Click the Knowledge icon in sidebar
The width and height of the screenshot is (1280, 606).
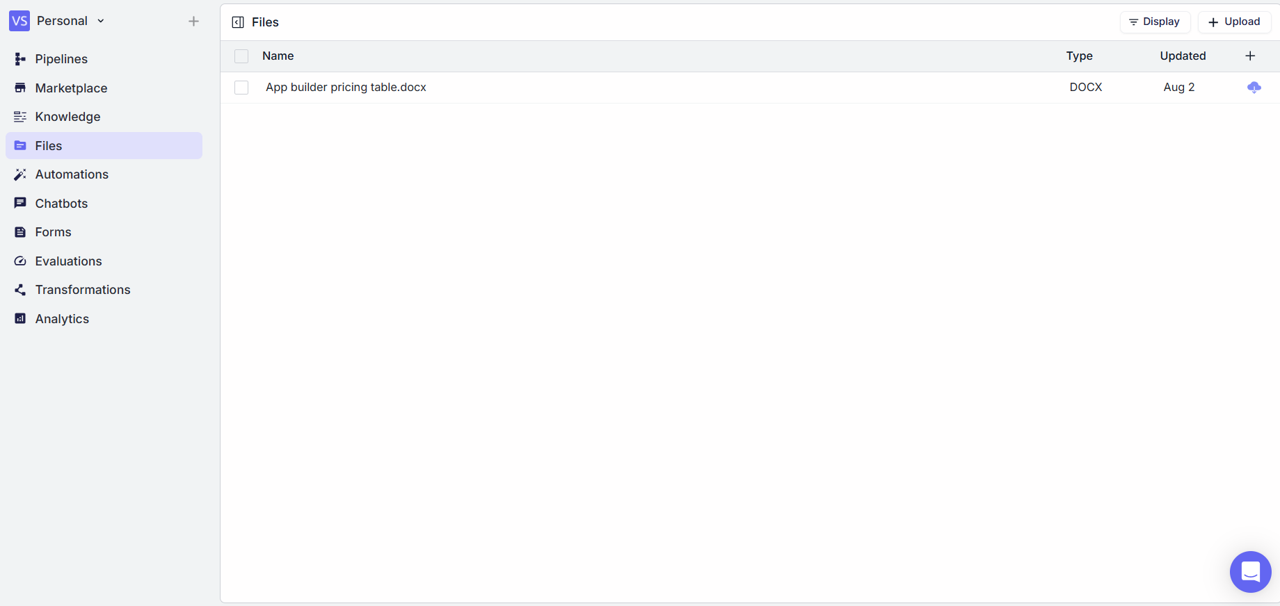pyautogui.click(x=20, y=117)
